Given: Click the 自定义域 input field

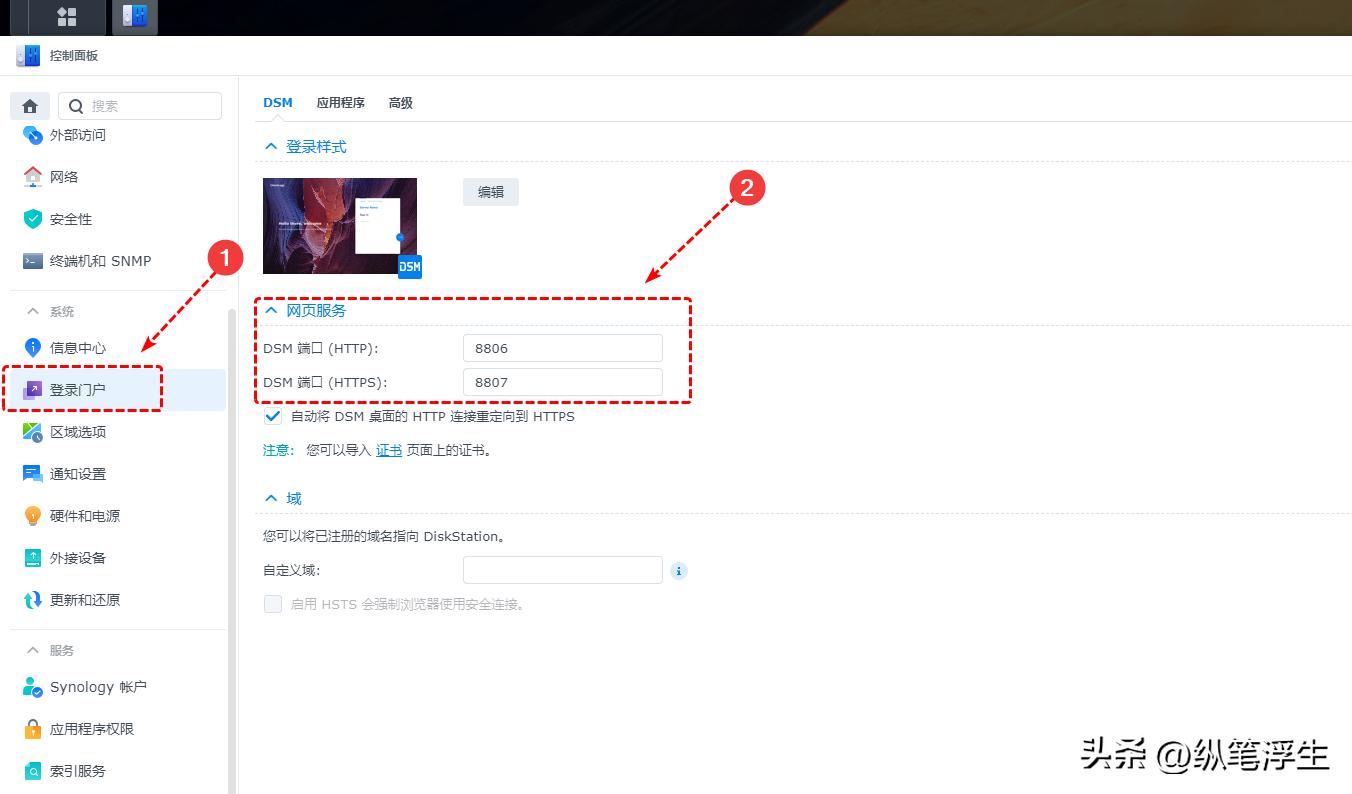Looking at the screenshot, I should pos(562,570).
